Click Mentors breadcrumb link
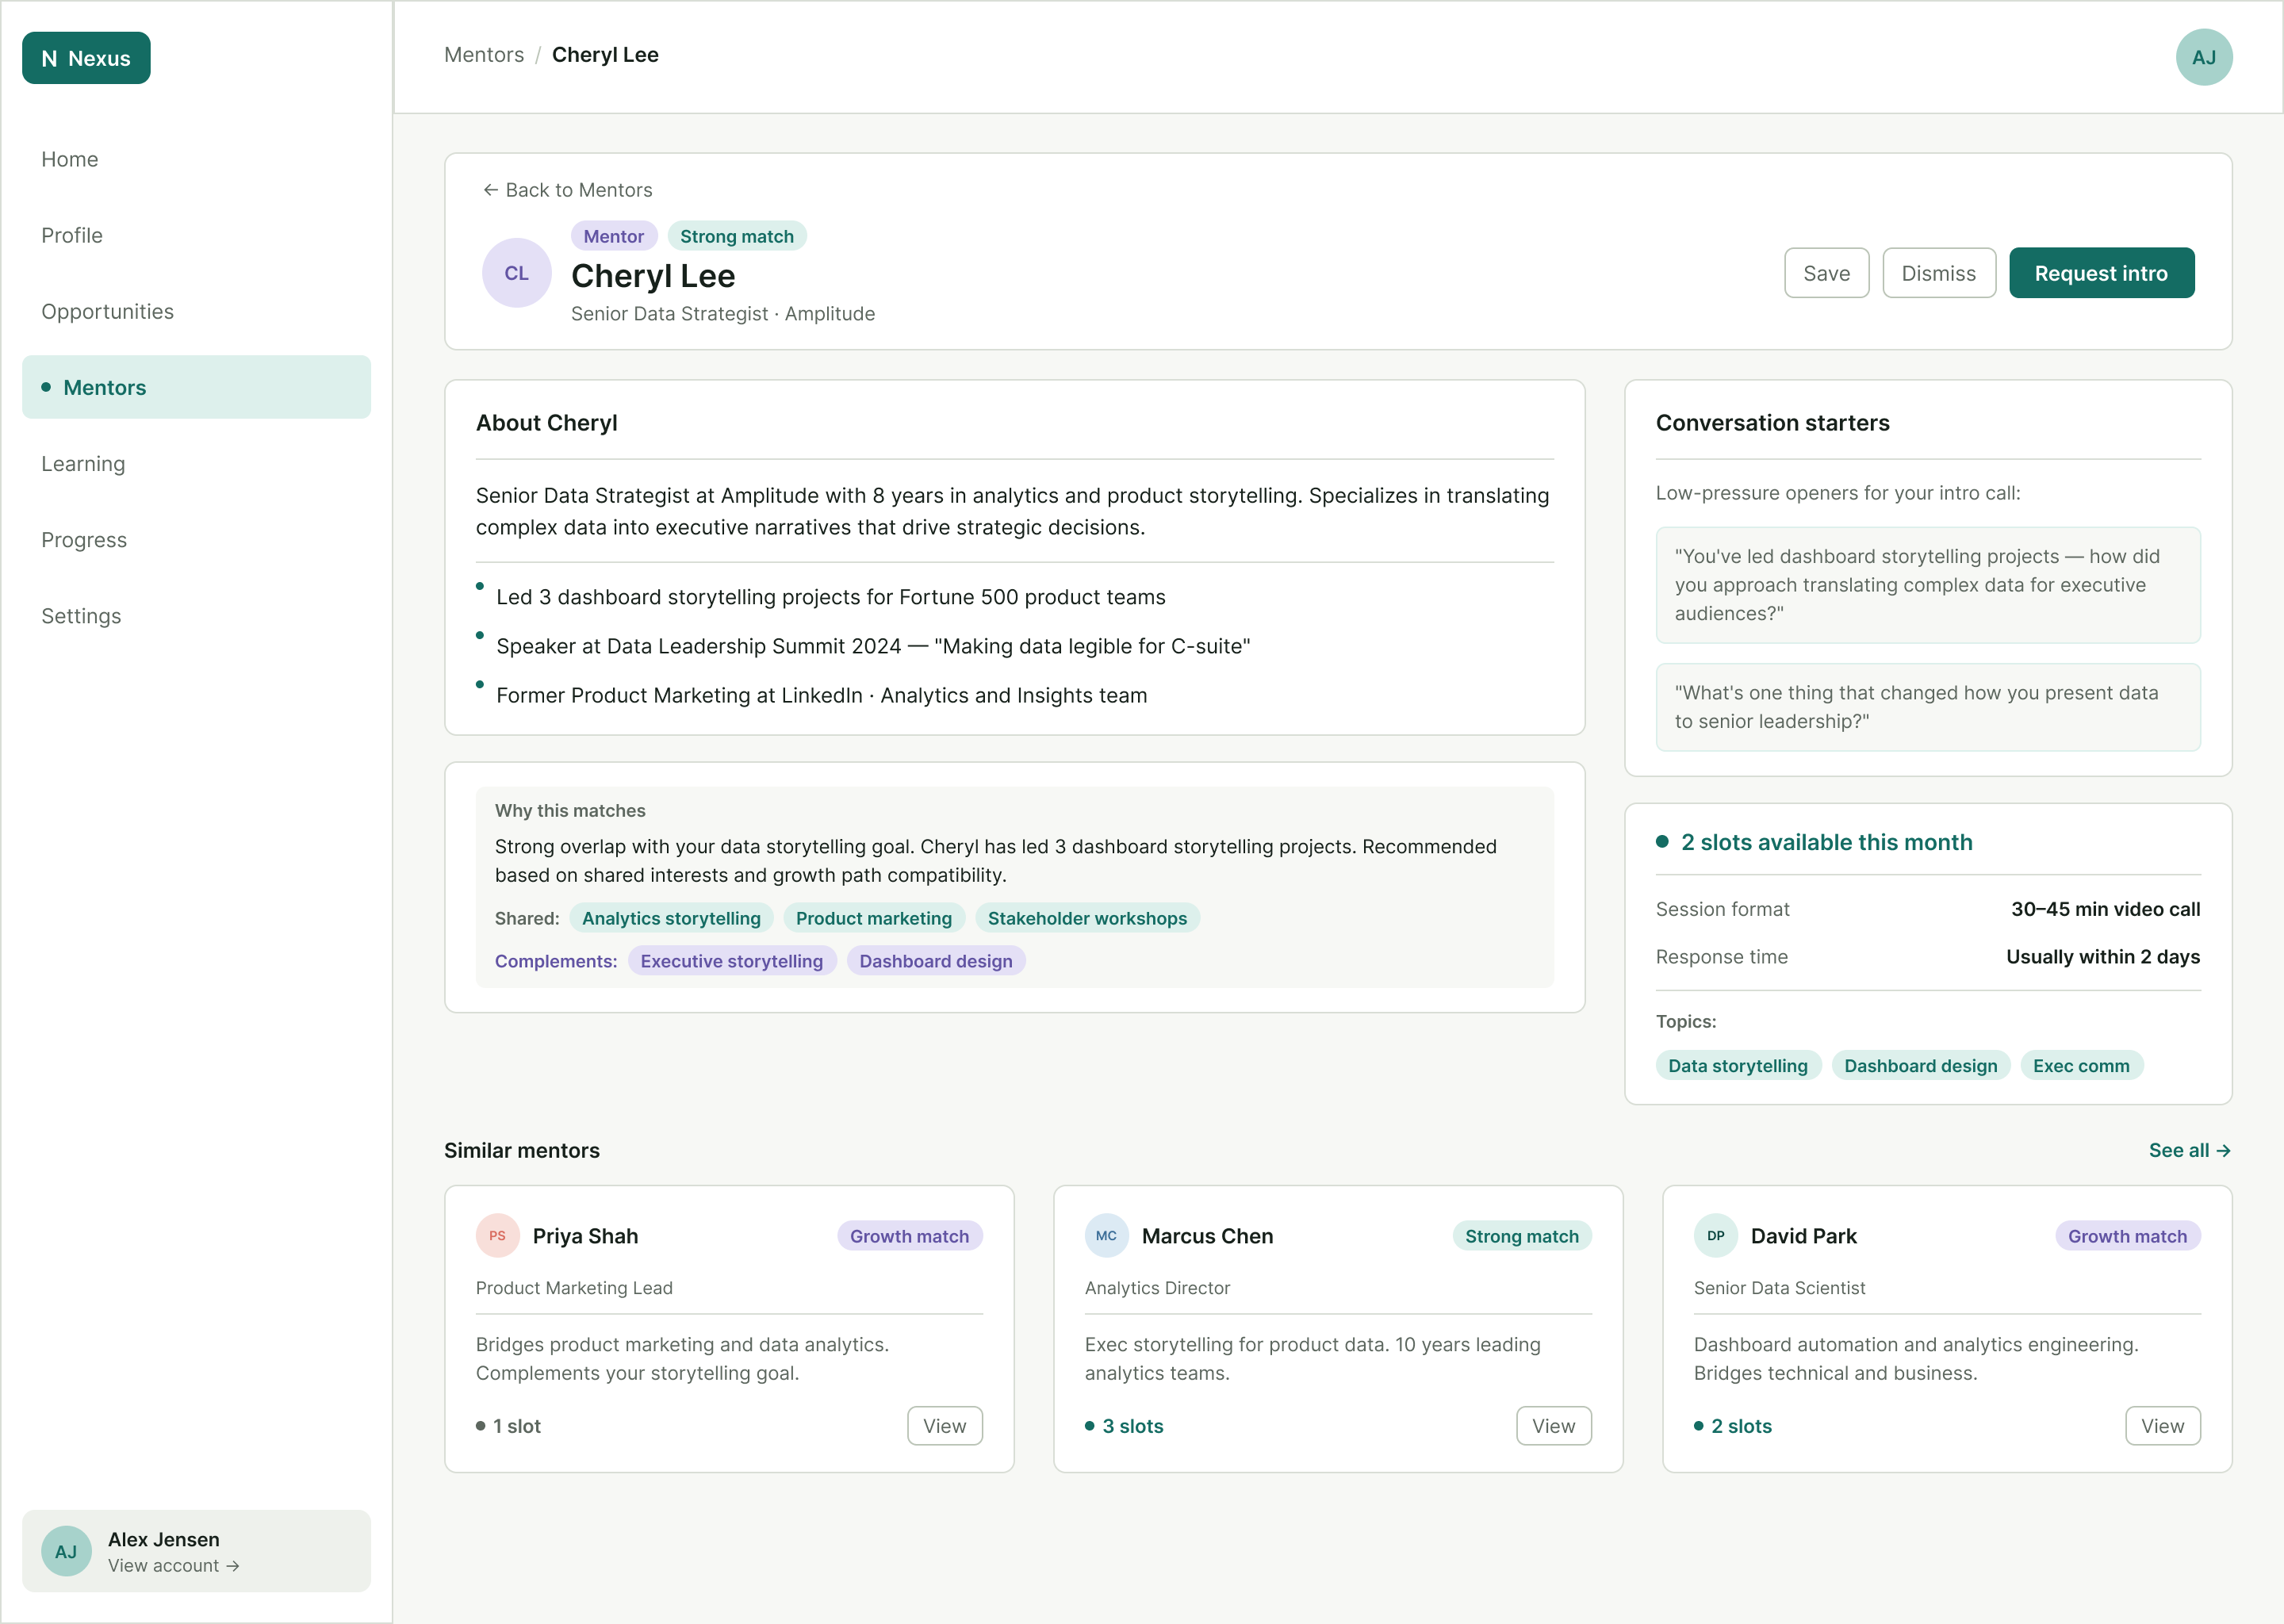The image size is (2284, 1624). 484,55
